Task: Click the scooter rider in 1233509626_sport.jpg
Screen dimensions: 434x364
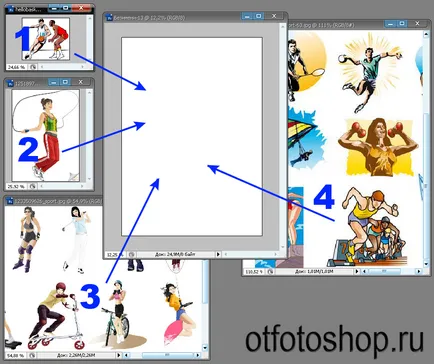Action: [57, 315]
